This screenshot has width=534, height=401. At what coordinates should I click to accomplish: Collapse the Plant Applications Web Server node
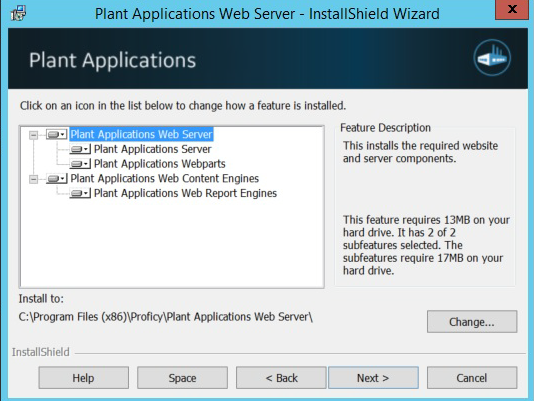33,135
